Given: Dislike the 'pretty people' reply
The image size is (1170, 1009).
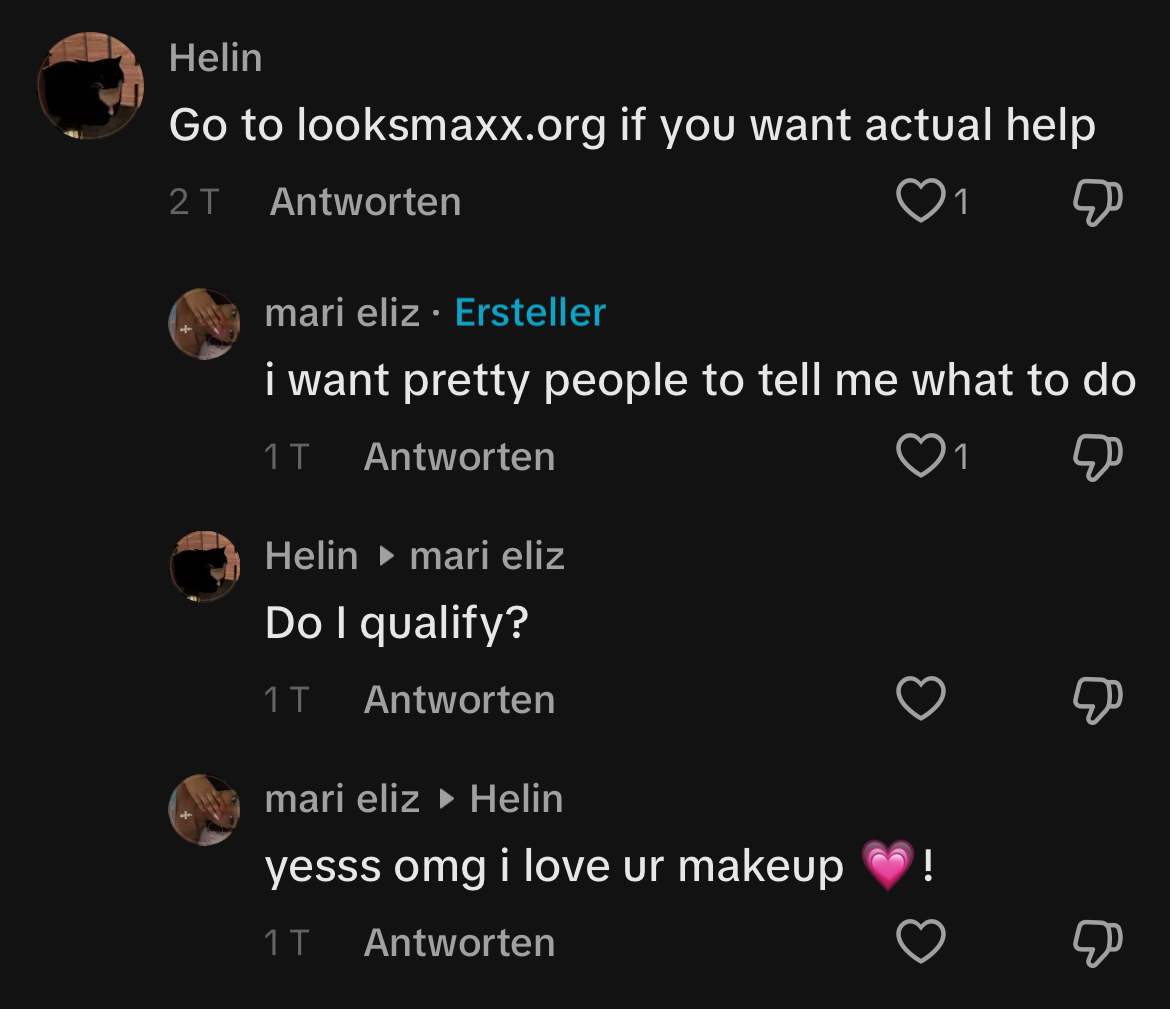Looking at the screenshot, I should click(x=1097, y=456).
